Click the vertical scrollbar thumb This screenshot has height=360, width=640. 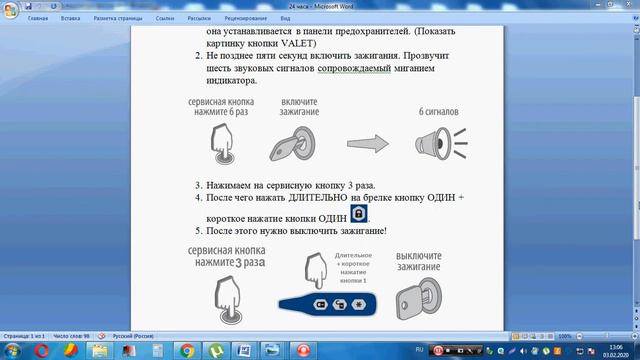tap(637, 167)
